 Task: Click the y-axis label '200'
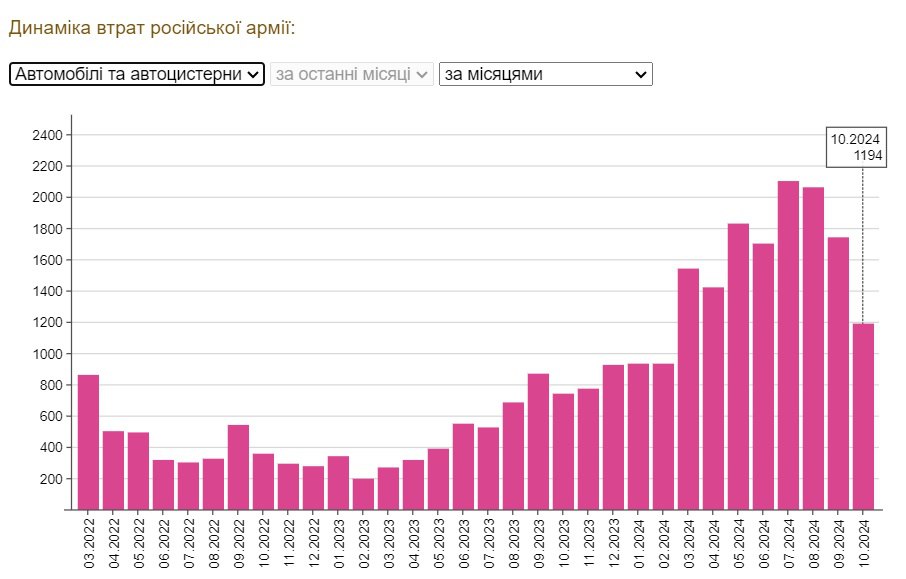pyautogui.click(x=51, y=479)
